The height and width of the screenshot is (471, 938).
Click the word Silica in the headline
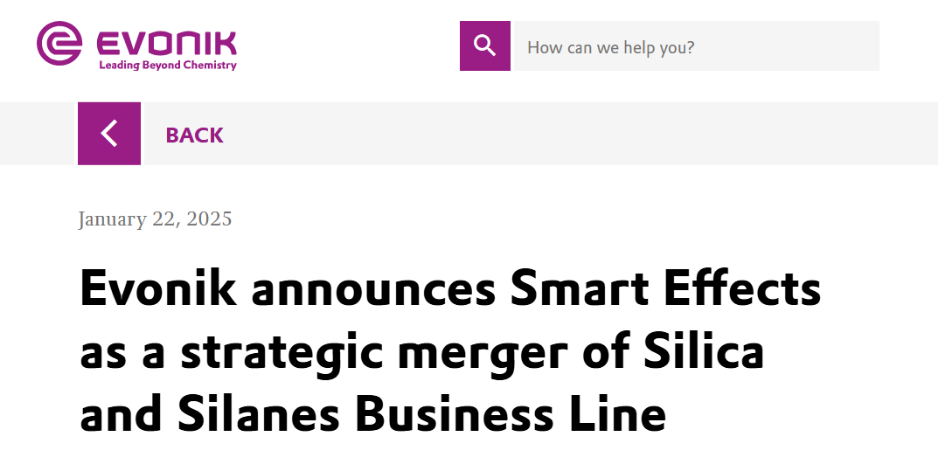point(704,350)
